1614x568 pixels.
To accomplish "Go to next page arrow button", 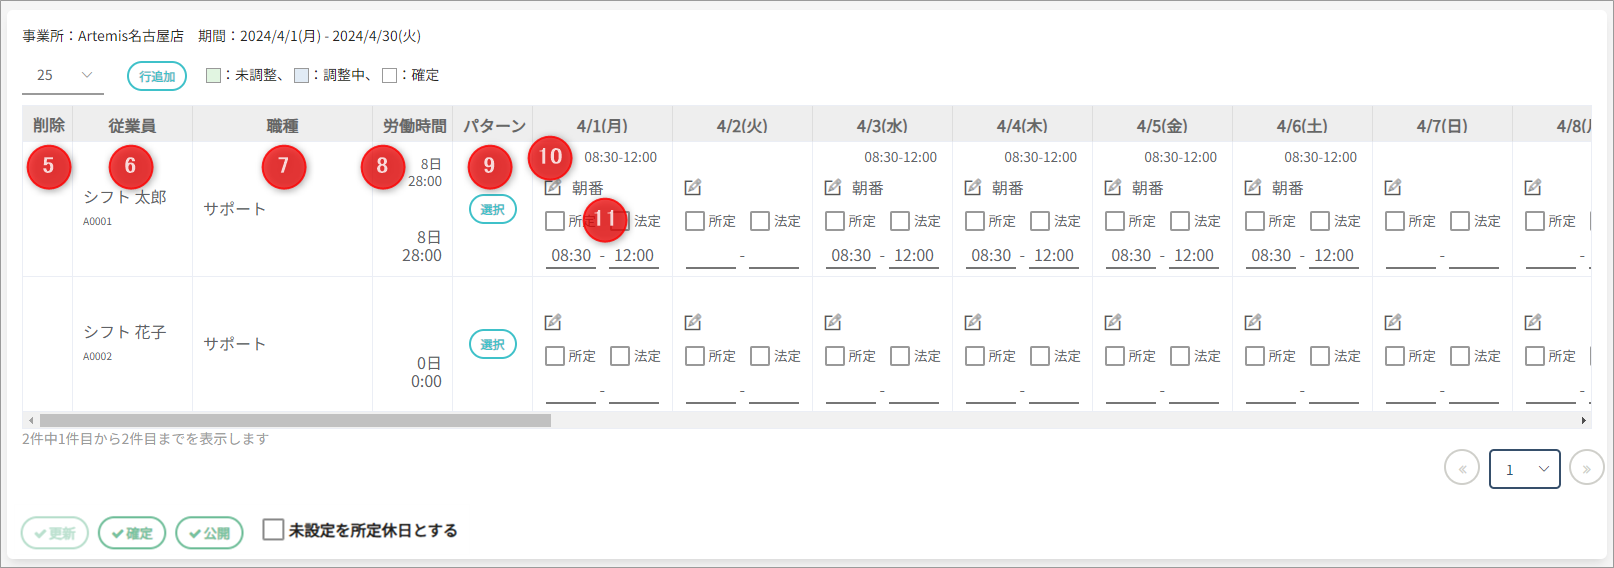I will [1586, 468].
